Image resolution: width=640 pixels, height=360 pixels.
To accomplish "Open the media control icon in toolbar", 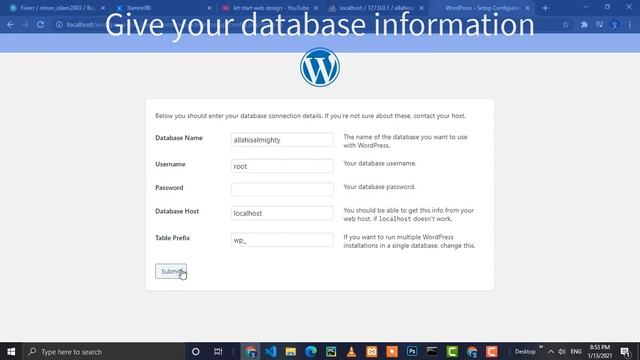I will [599, 24].
